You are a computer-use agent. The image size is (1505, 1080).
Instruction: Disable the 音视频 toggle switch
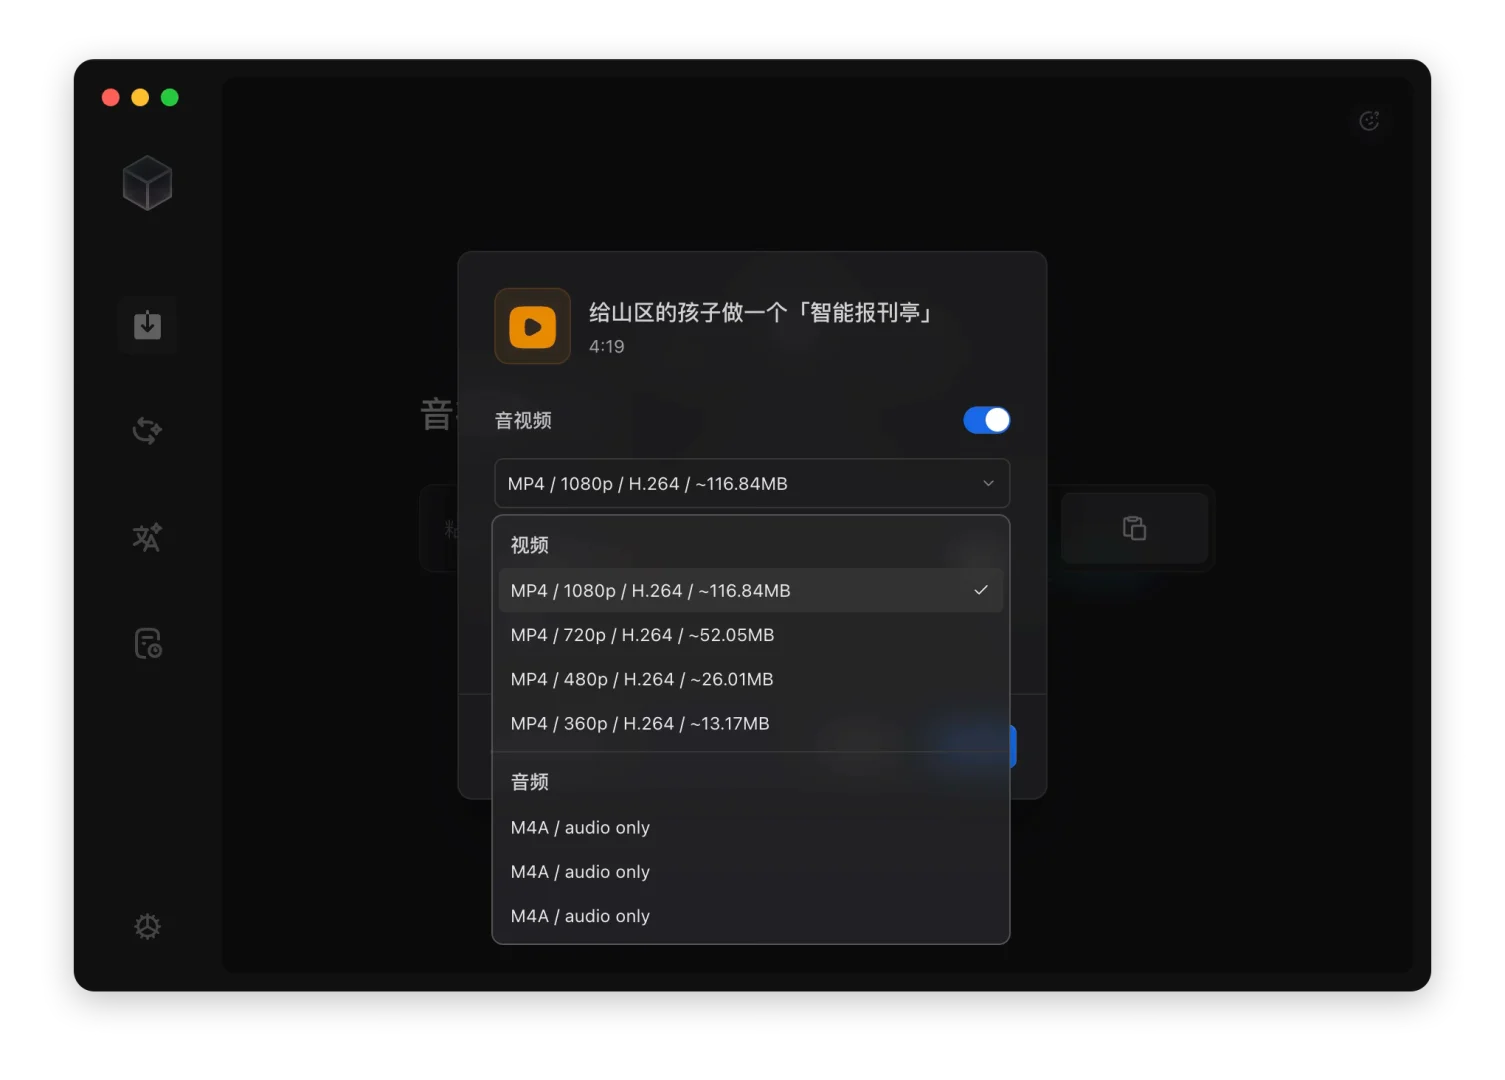(x=986, y=420)
